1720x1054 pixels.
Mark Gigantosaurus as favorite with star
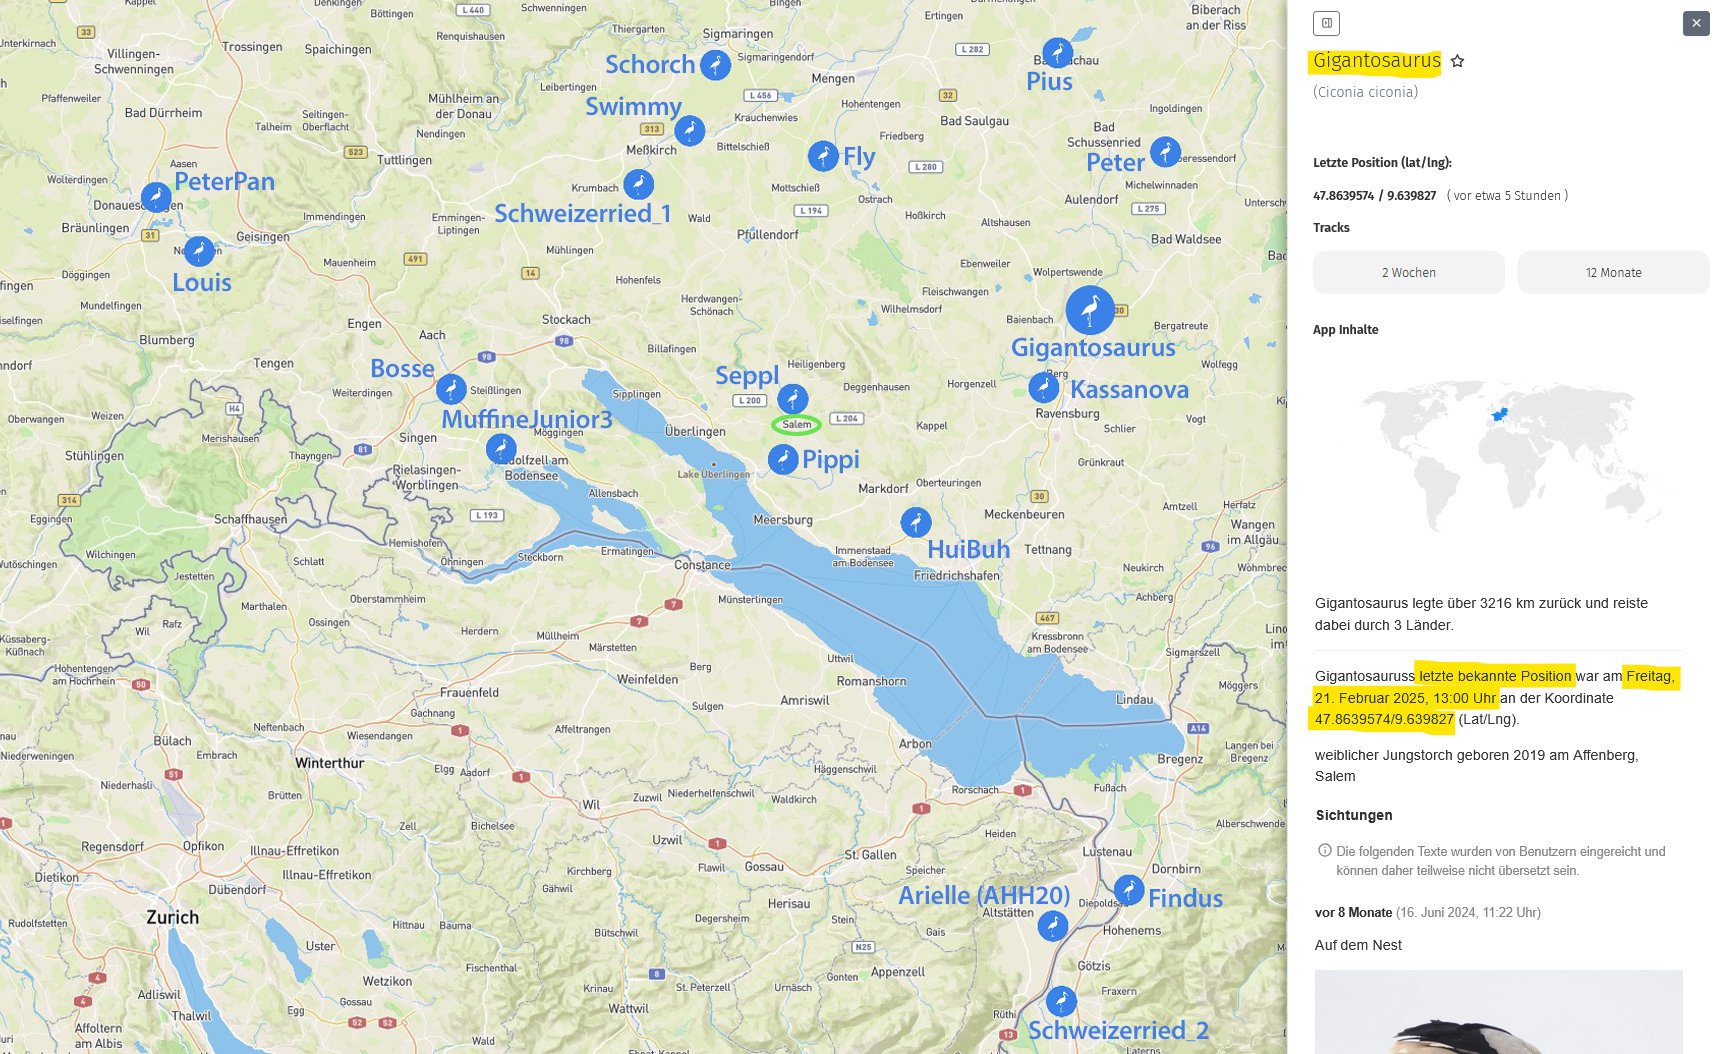[x=1457, y=61]
